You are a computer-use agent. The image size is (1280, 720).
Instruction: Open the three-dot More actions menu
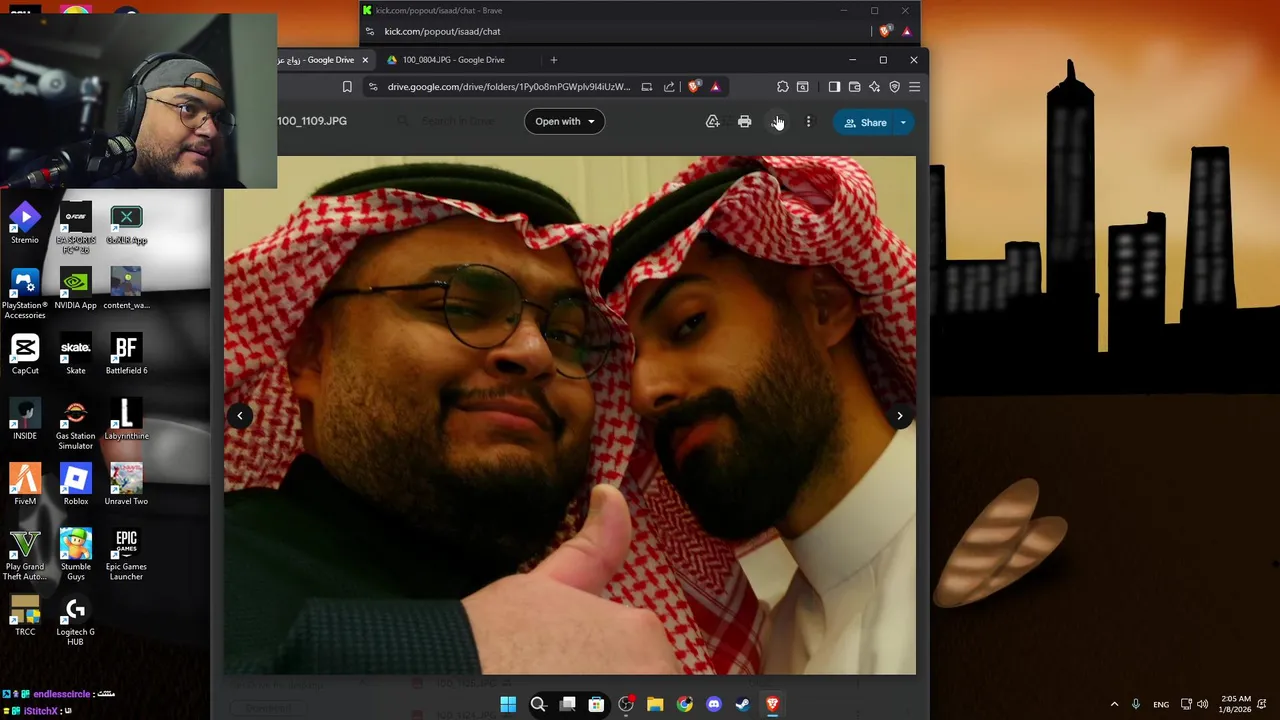click(808, 122)
